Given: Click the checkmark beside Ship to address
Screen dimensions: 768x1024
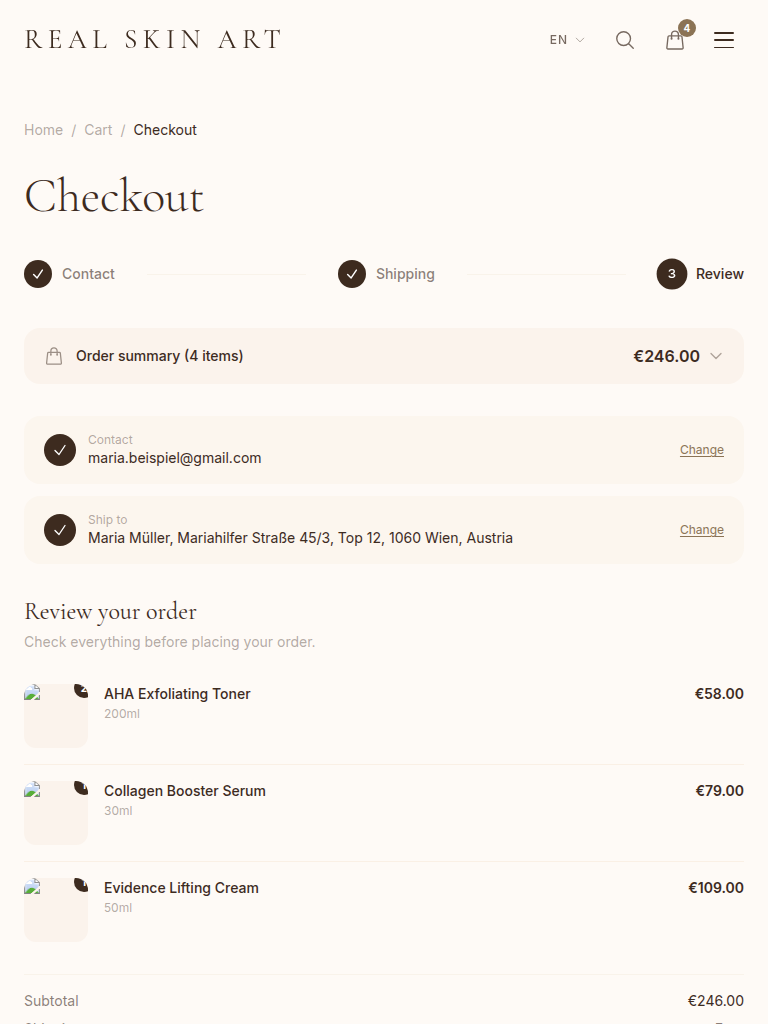Looking at the screenshot, I should tap(60, 530).
